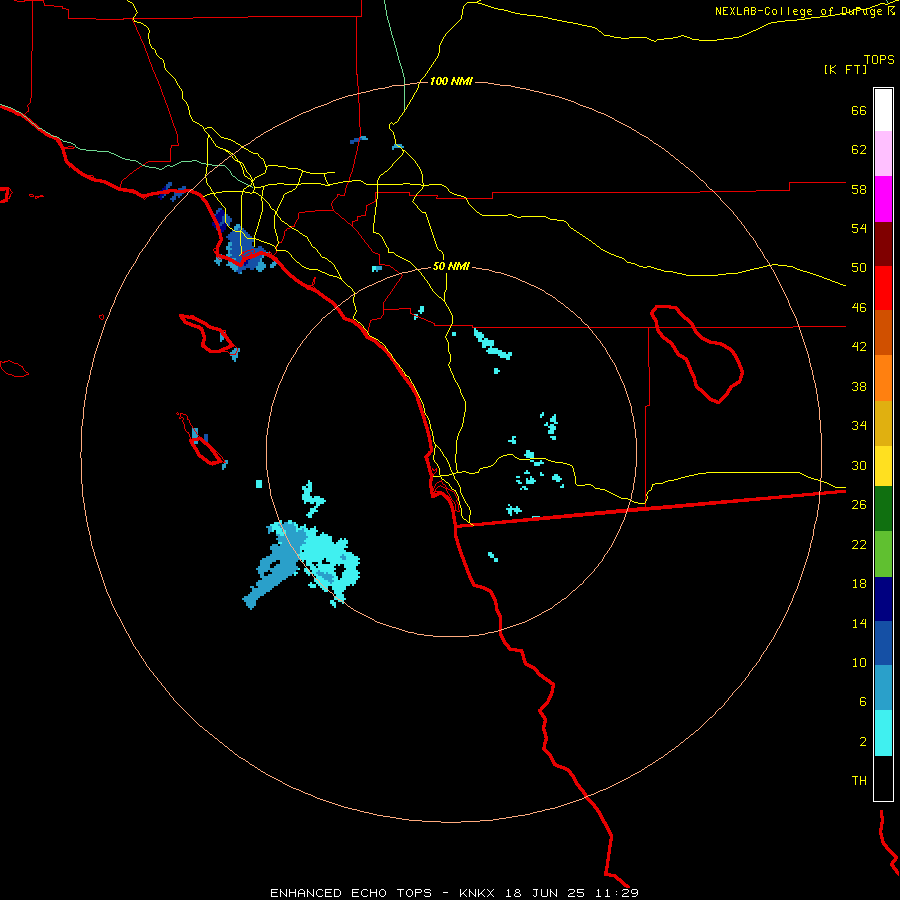Screen dimensions: 900x900
Task: Click the 'ENHANCED ECHO TOPS' product title
Action: [x=351, y=893]
